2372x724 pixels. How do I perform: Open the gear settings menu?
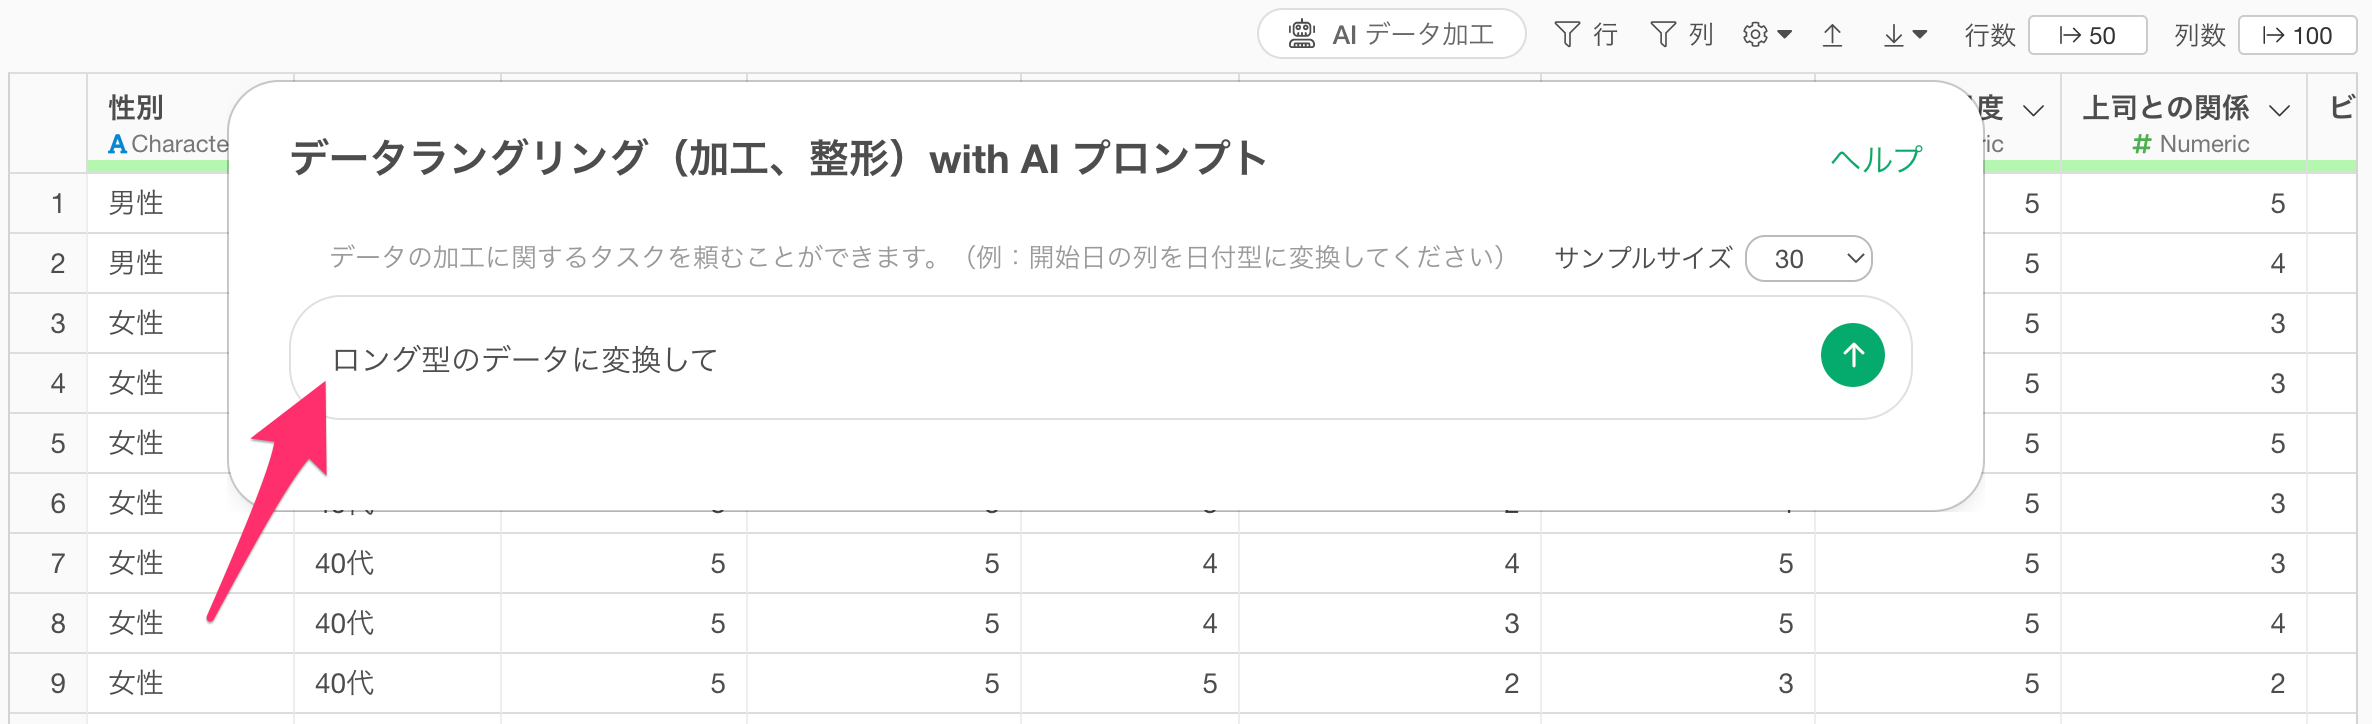click(1766, 35)
